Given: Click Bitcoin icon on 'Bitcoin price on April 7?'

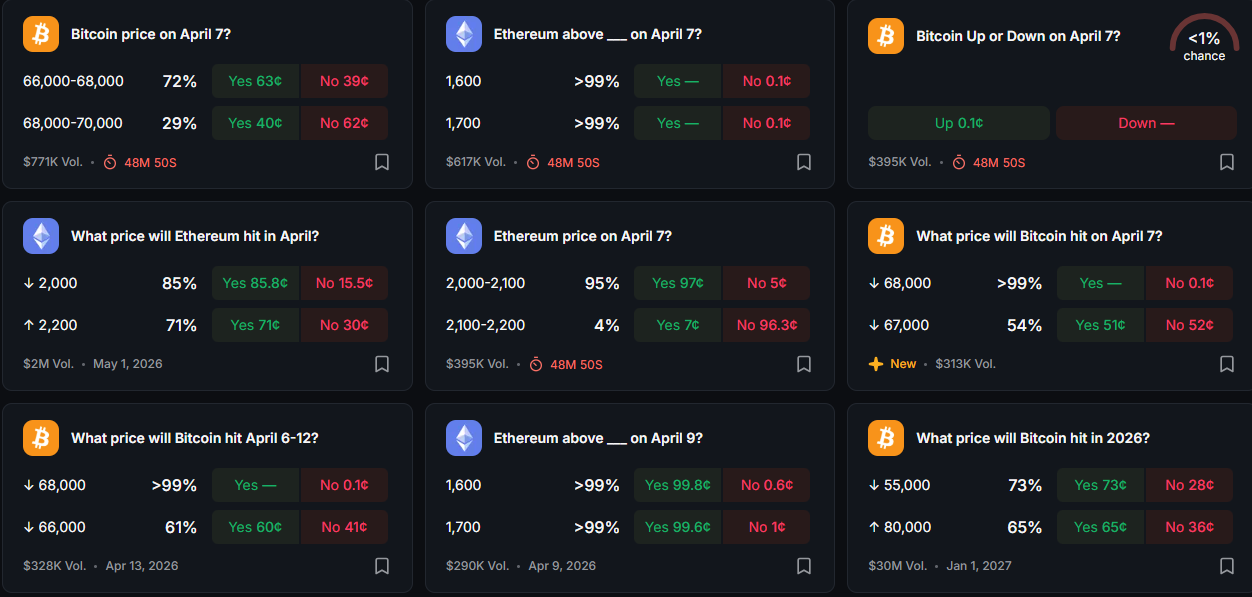Looking at the screenshot, I should 41,34.
